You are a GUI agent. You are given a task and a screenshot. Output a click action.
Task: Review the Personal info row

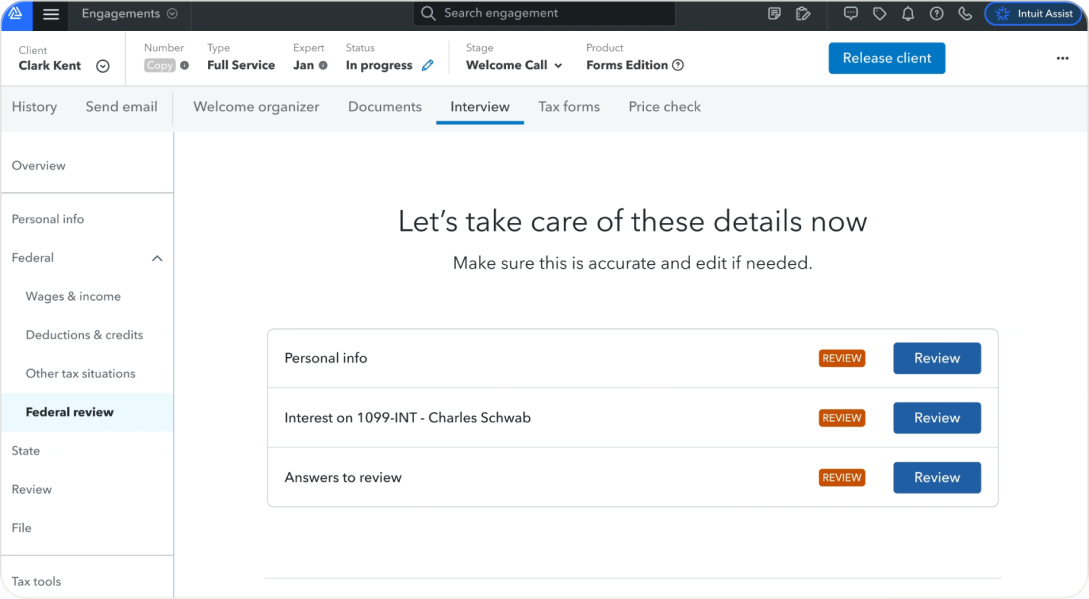point(936,359)
